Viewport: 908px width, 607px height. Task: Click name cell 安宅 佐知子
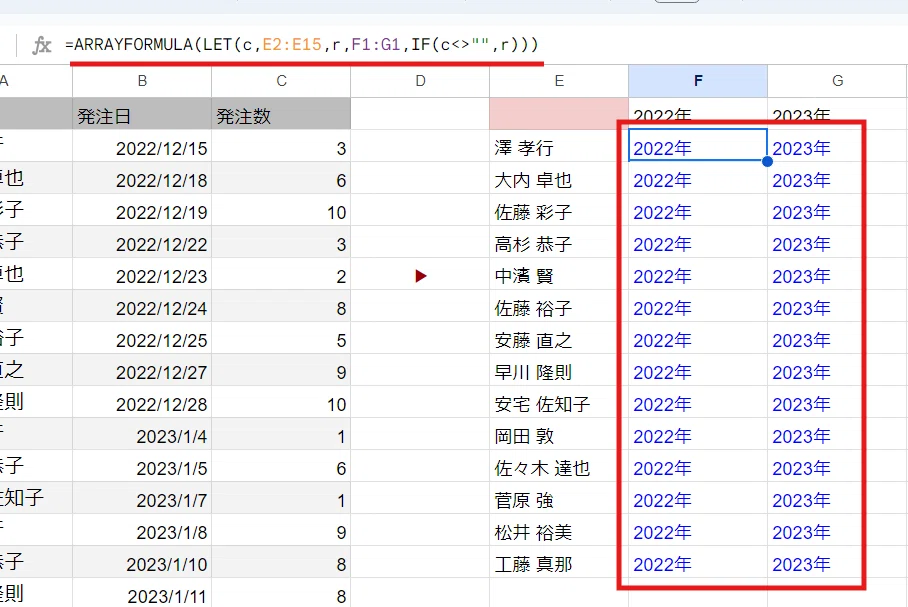(559, 402)
